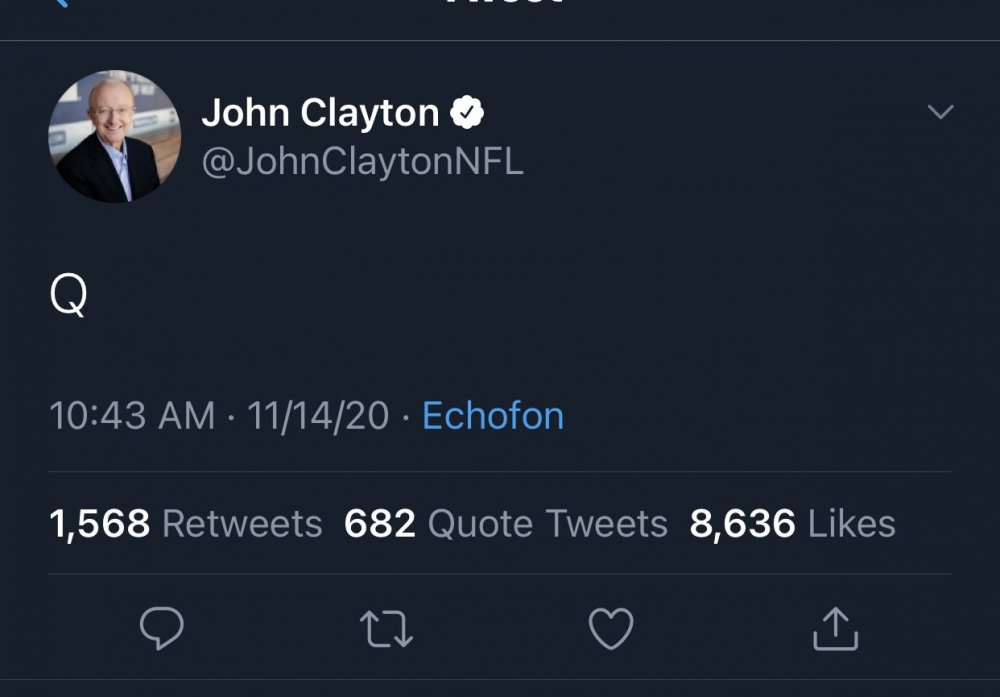Open the @JohnClaytonNFL handle

[x=362, y=162]
